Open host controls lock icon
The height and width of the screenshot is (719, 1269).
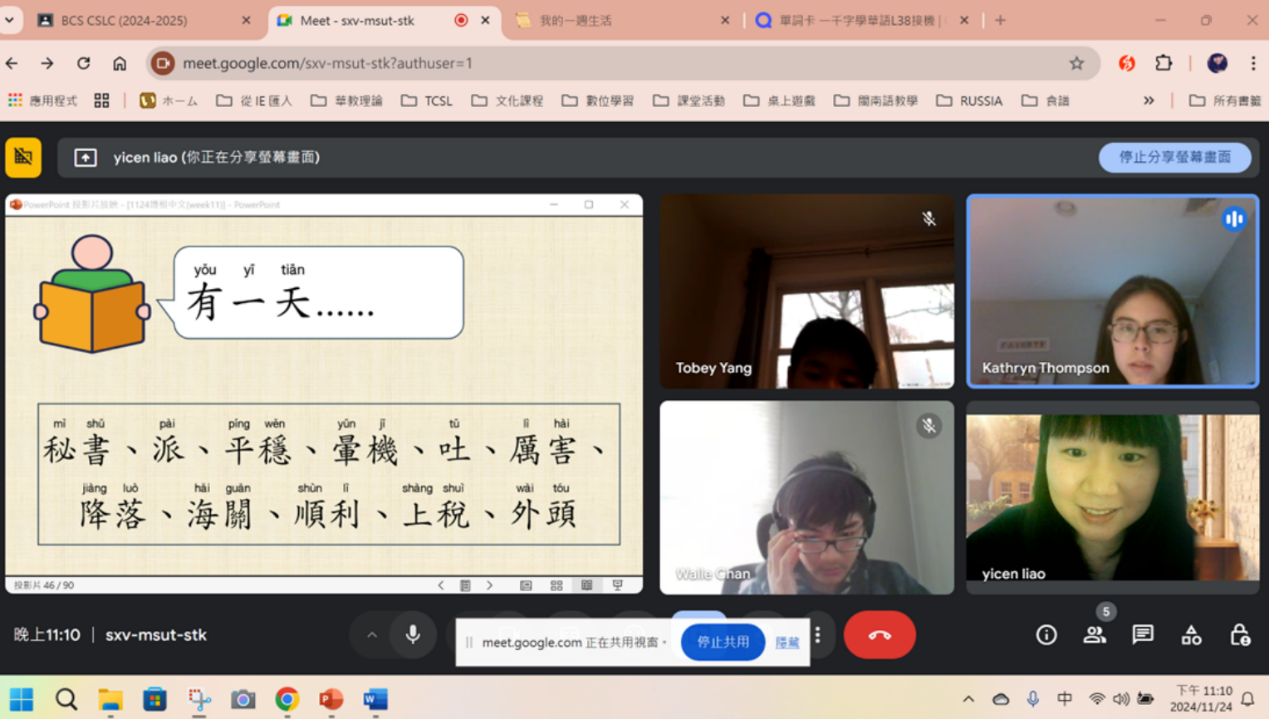click(x=1239, y=634)
